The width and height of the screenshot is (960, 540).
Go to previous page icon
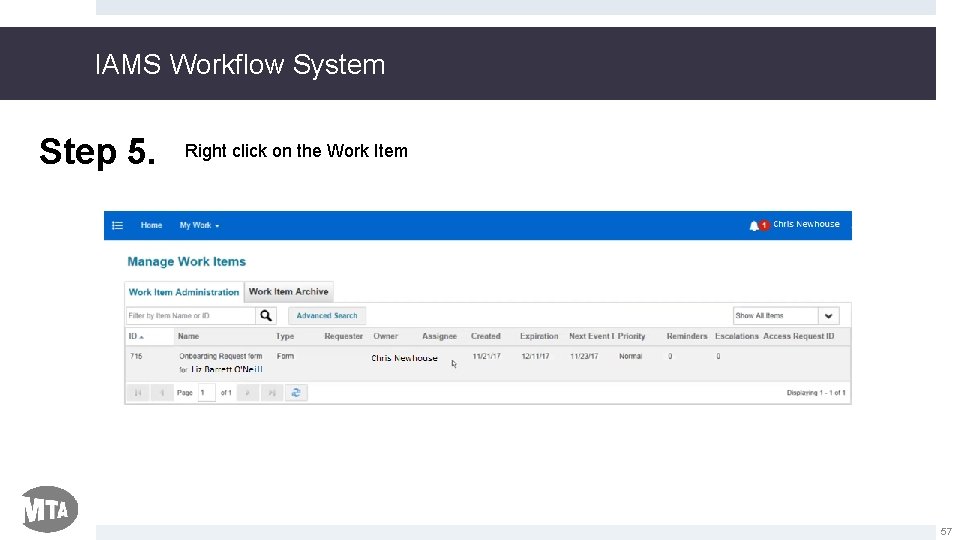162,392
